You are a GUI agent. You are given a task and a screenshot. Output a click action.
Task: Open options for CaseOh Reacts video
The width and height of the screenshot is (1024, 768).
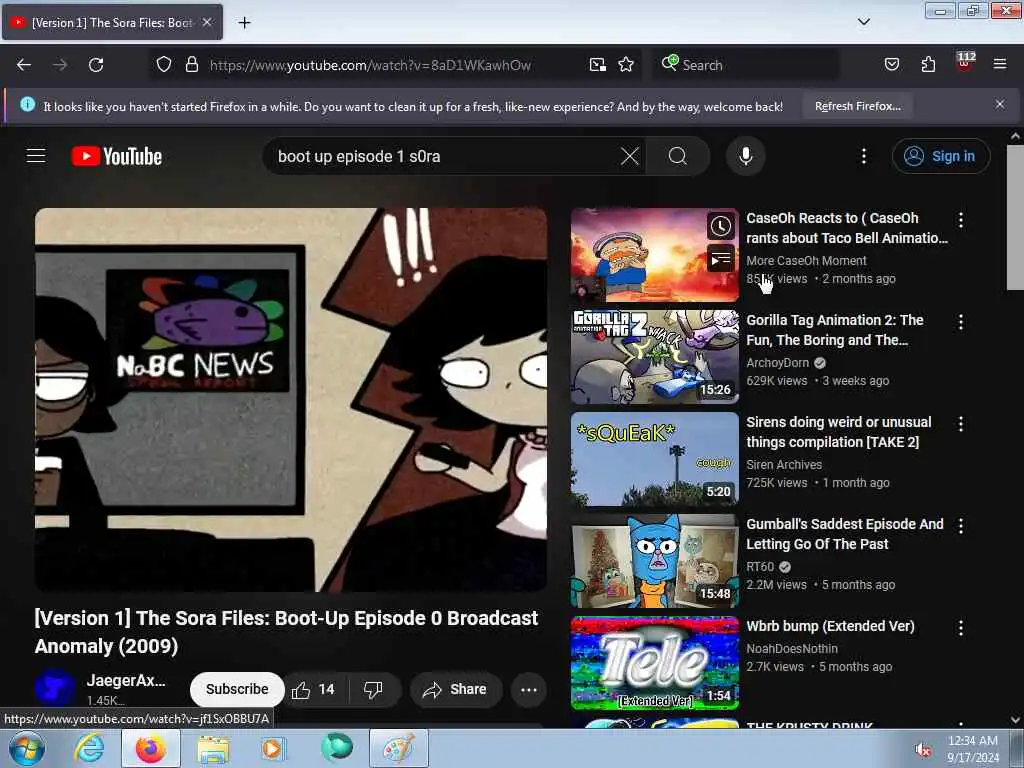click(961, 220)
